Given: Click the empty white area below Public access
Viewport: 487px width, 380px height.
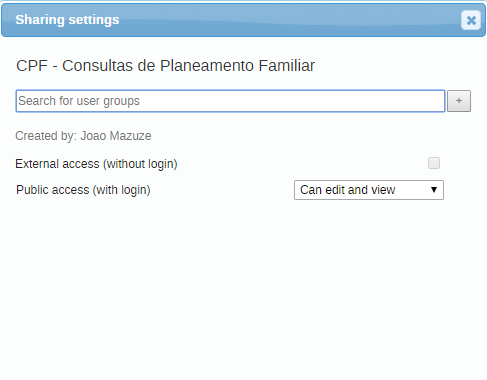Looking at the screenshot, I should [243, 287].
